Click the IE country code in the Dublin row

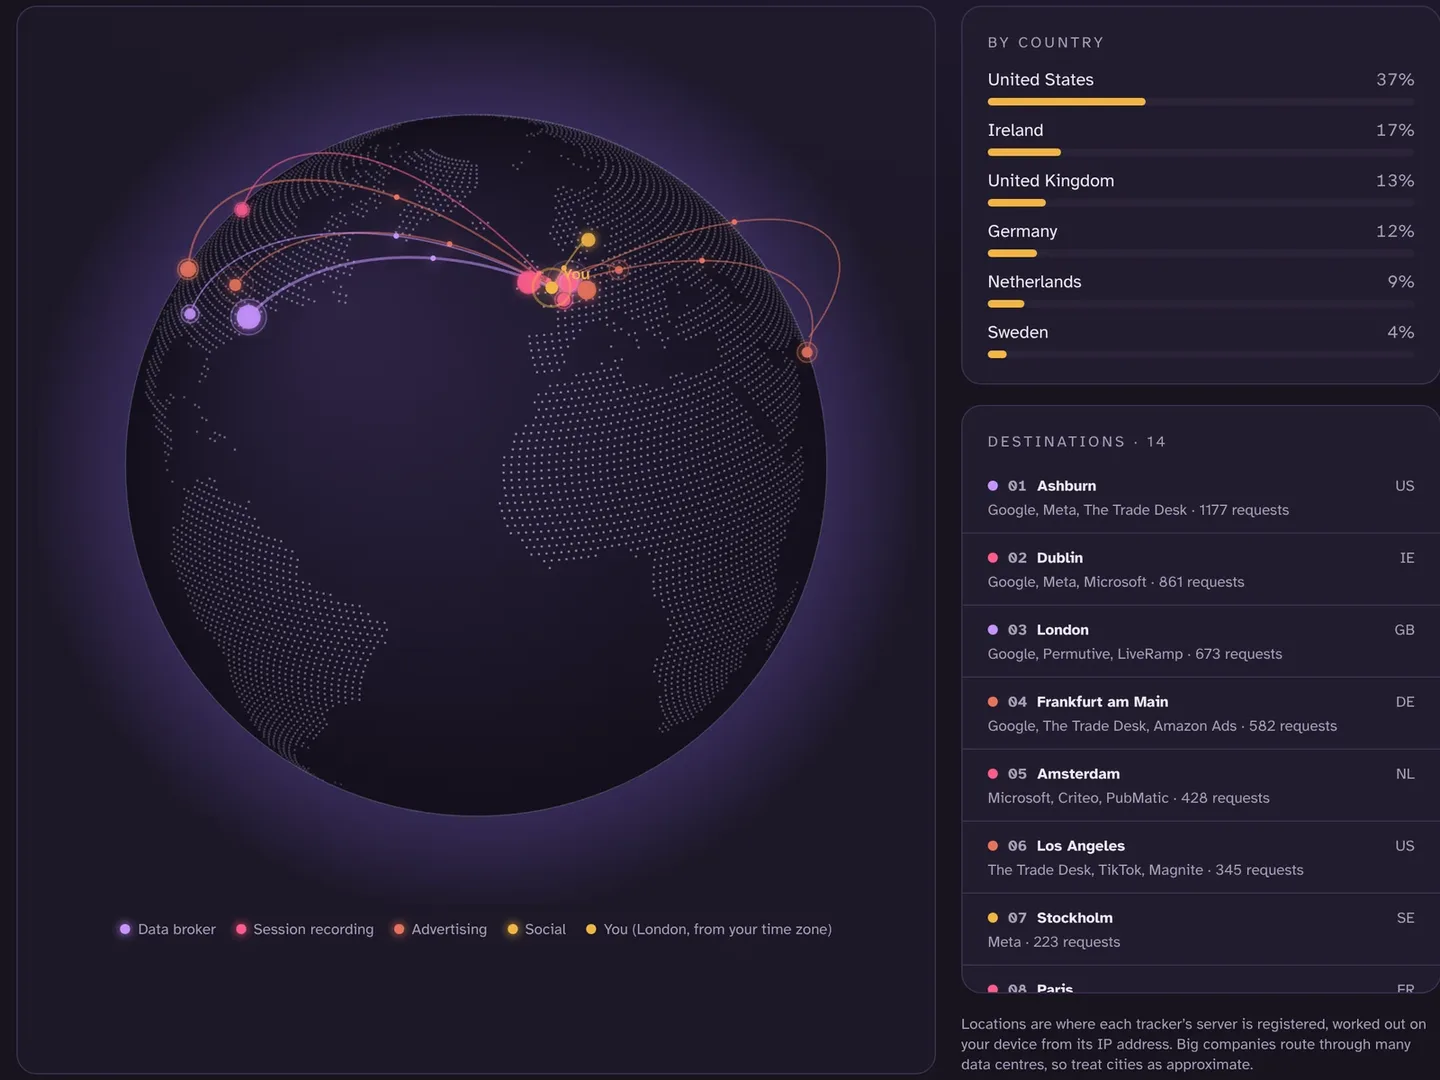tap(1407, 558)
